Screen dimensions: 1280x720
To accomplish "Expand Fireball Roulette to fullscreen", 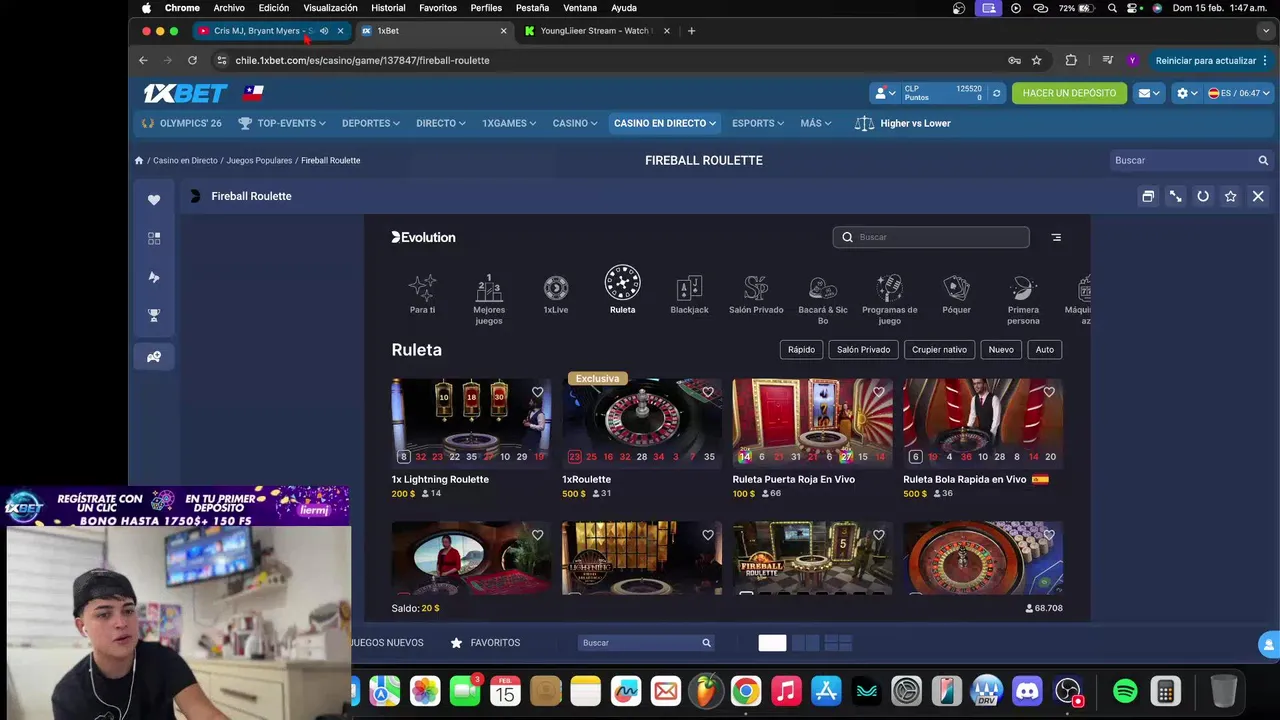I will pyautogui.click(x=1176, y=196).
